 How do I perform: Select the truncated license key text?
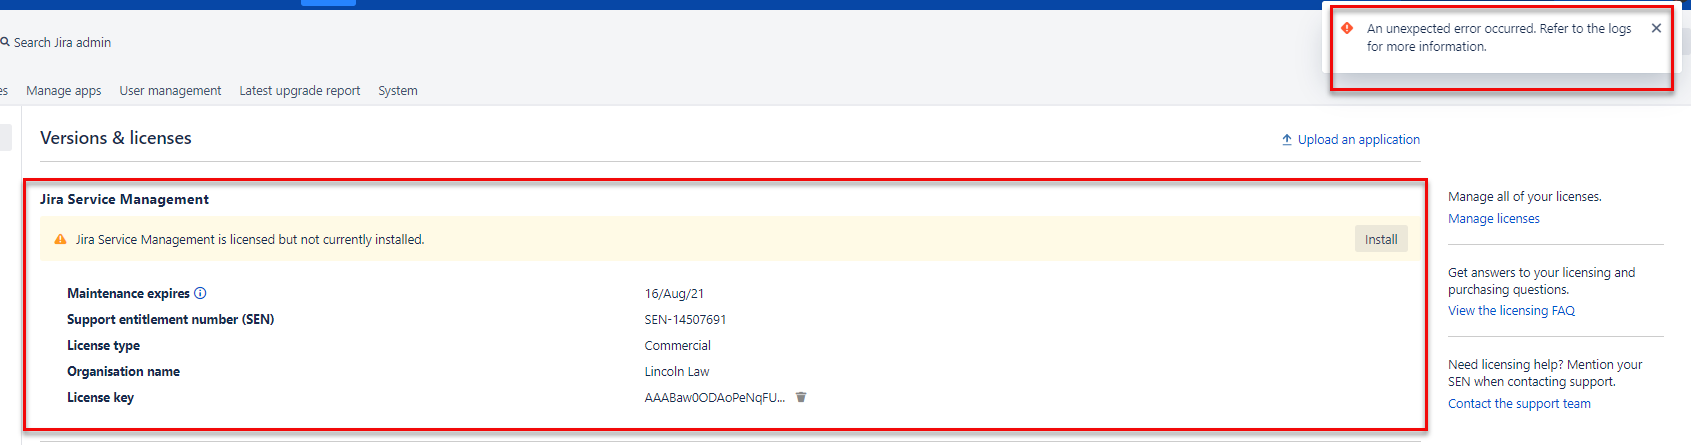point(714,397)
